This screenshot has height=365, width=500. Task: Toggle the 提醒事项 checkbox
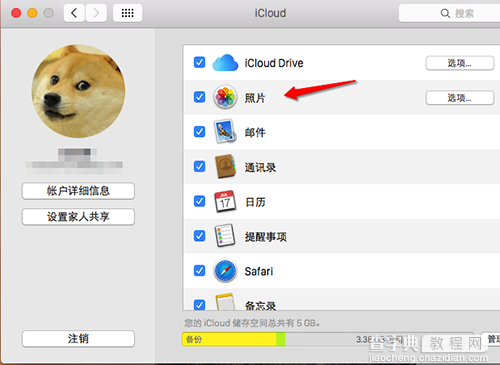[199, 236]
